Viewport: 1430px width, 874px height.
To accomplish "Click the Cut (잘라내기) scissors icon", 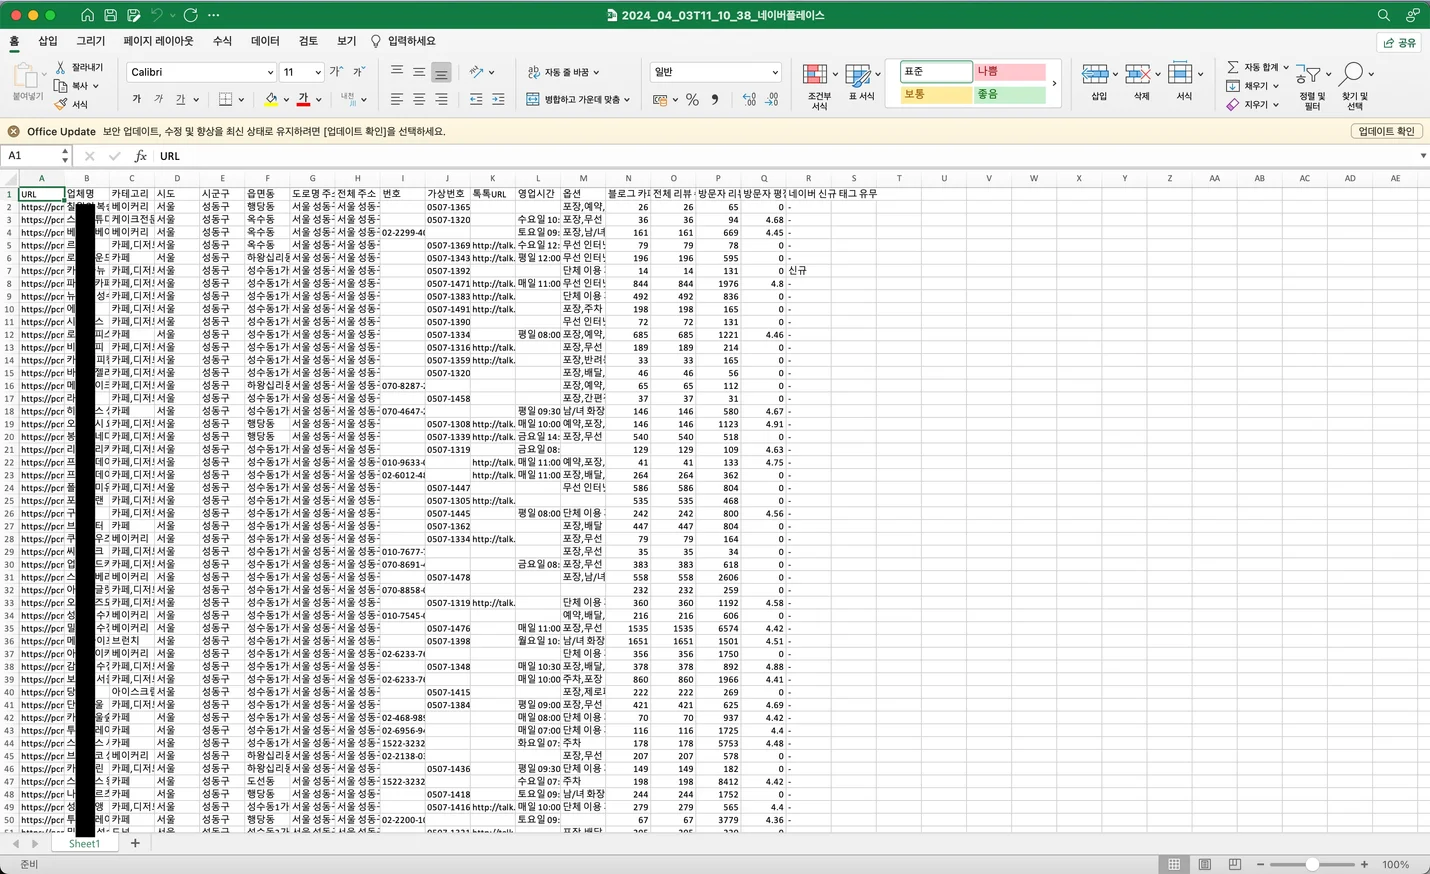I will click(61, 67).
